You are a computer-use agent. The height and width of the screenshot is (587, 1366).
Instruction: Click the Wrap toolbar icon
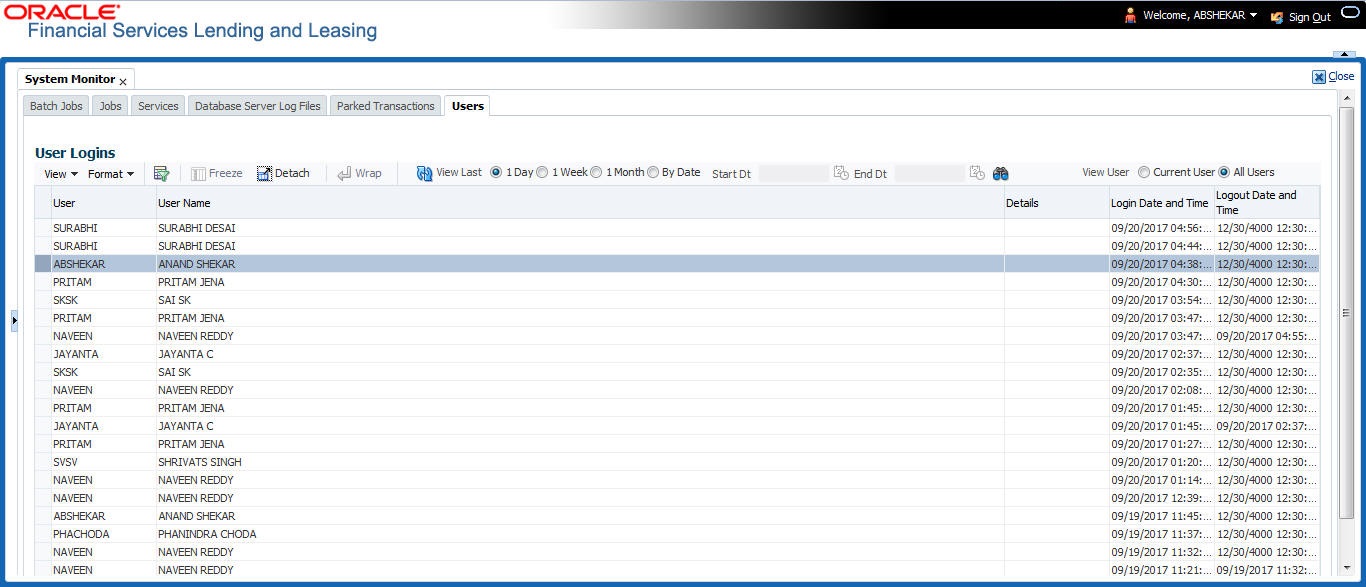[345, 173]
